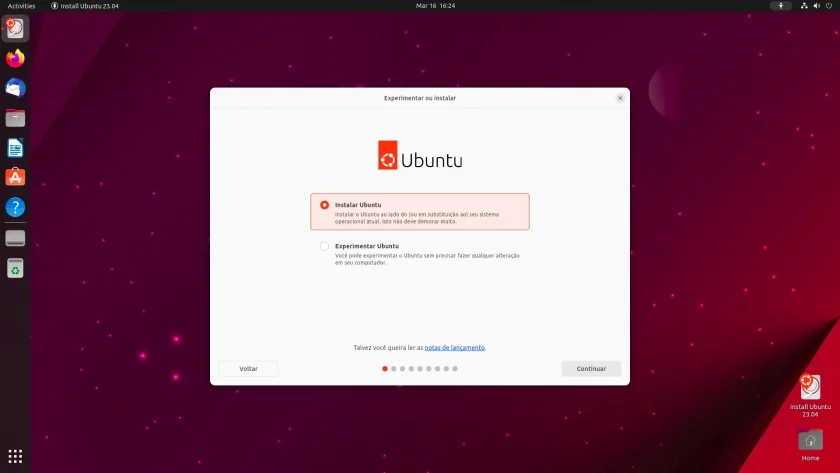Screen dimensions: 840x473
Task: Click the first orange progress dot
Action: [x=385, y=369]
